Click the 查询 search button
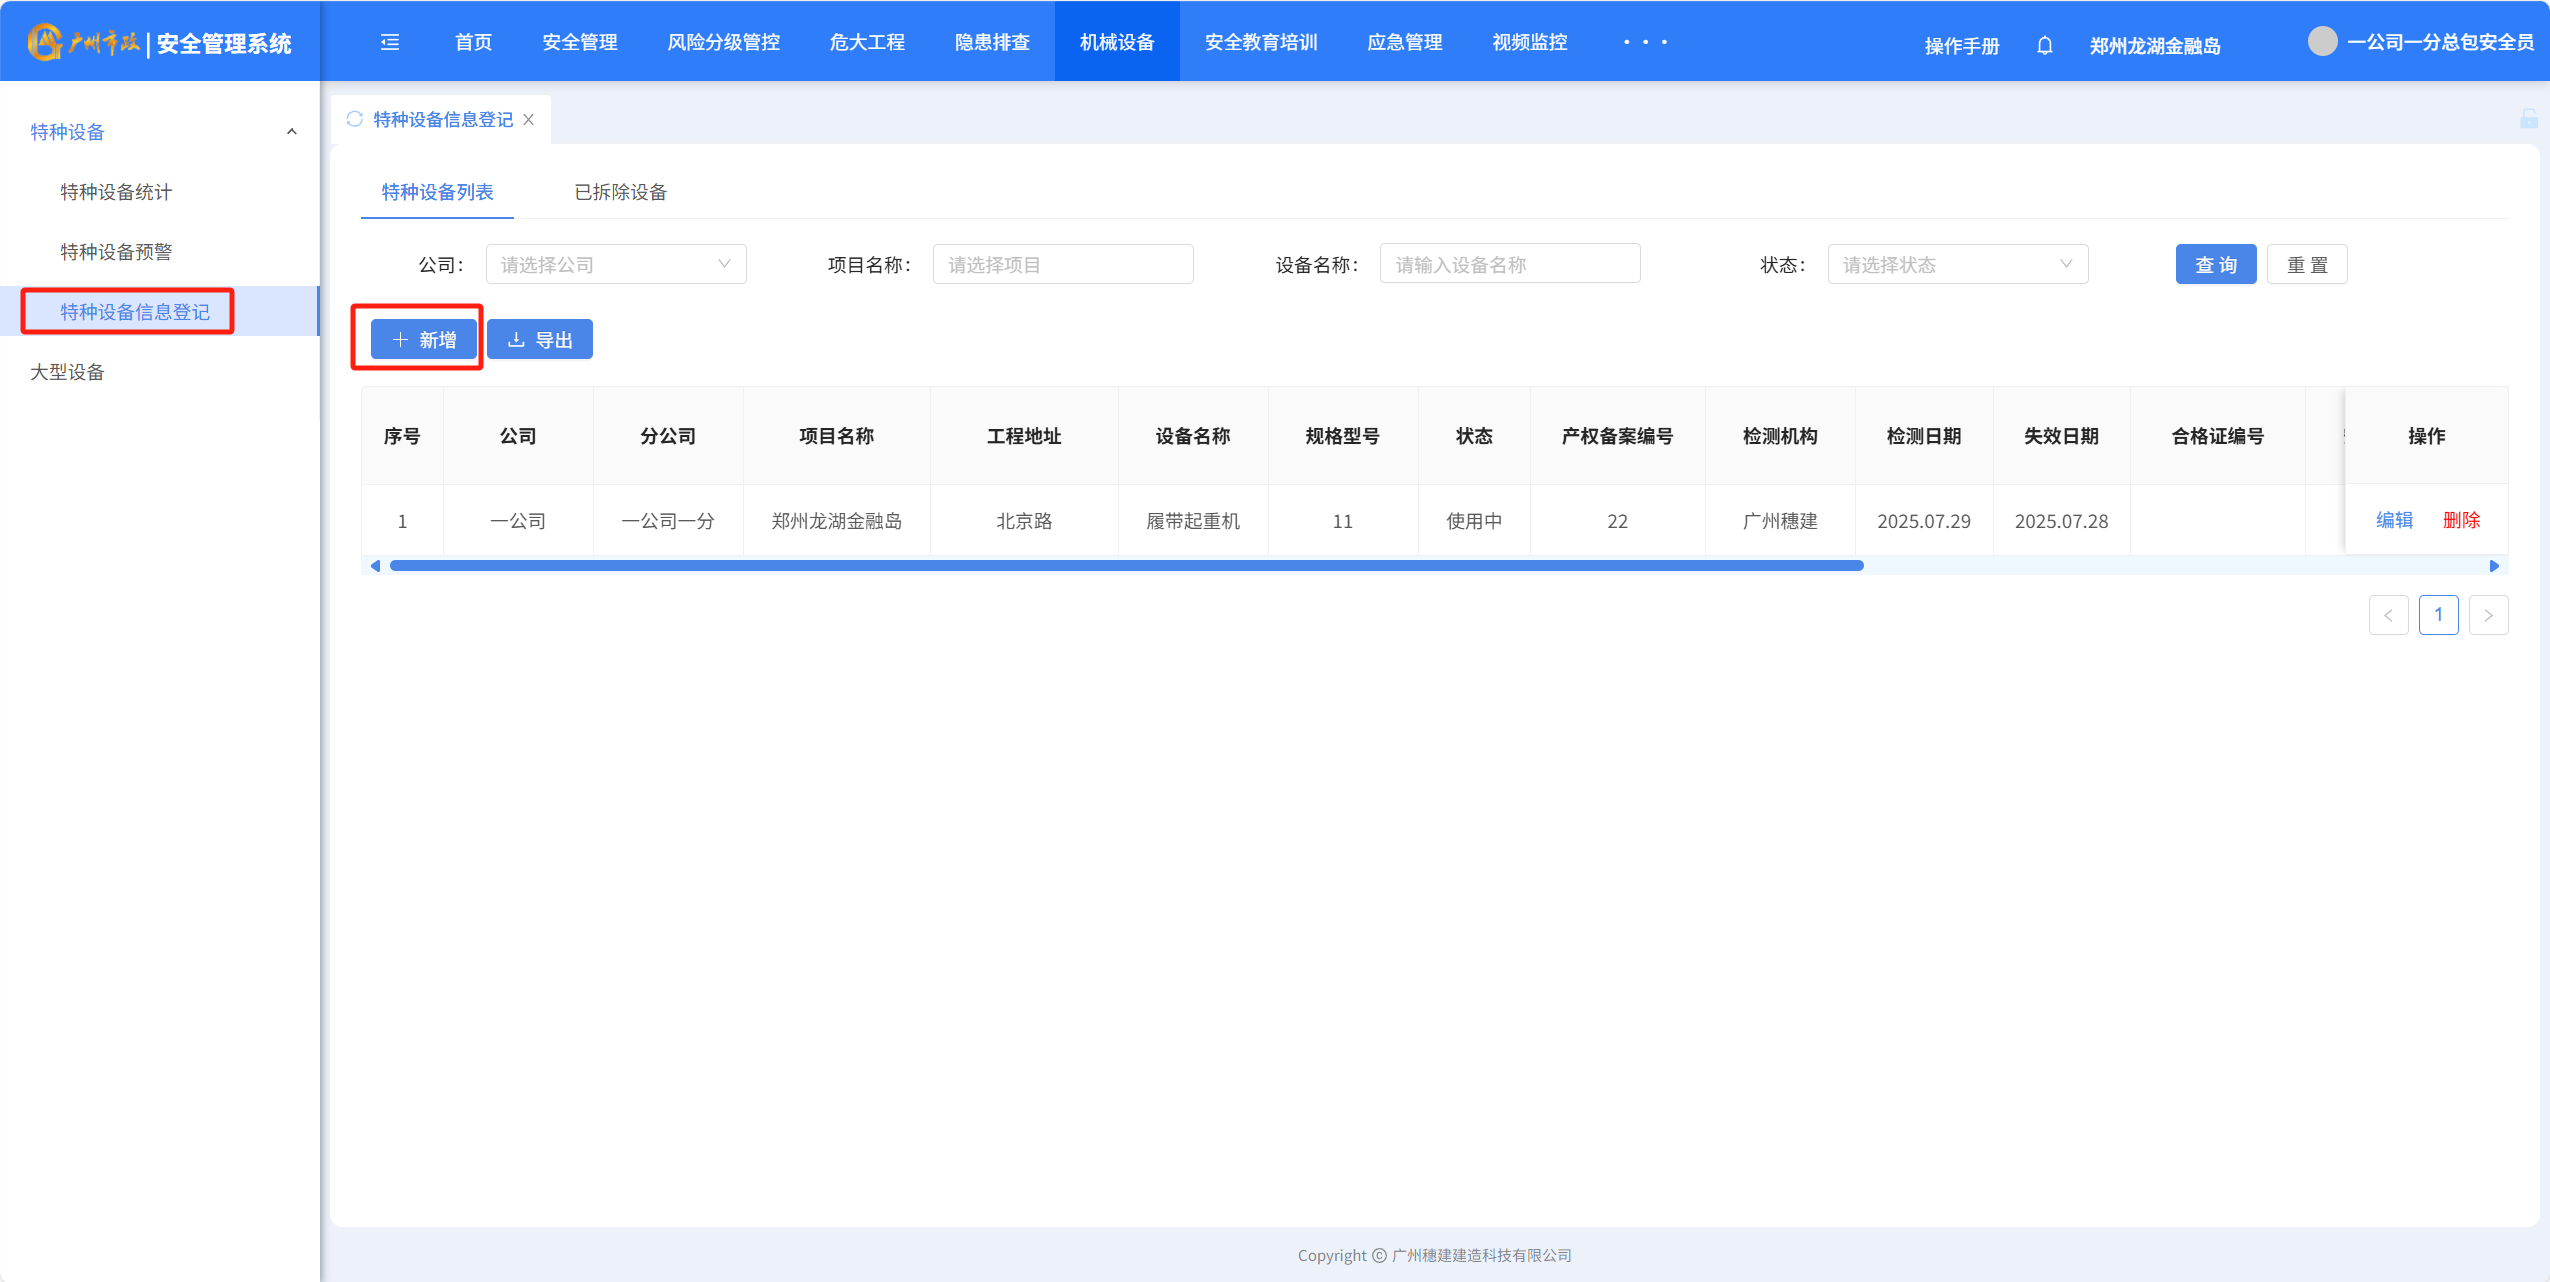 2215,265
